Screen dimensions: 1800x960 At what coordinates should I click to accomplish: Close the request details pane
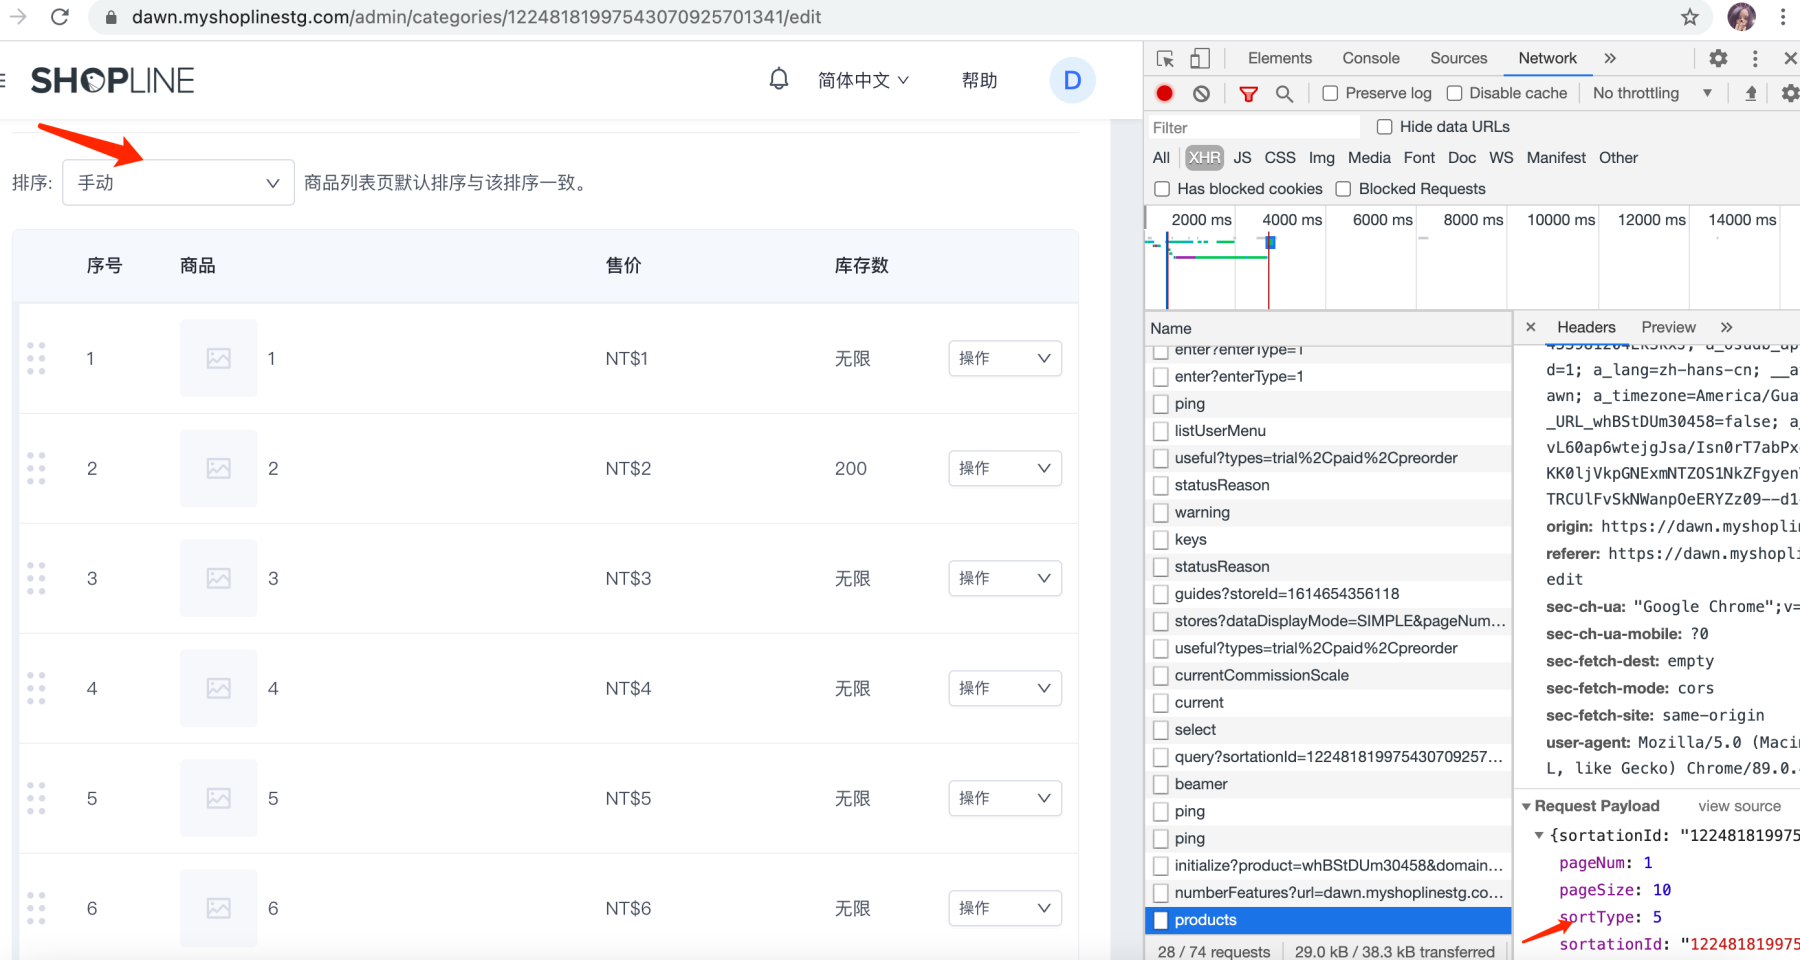pos(1530,327)
